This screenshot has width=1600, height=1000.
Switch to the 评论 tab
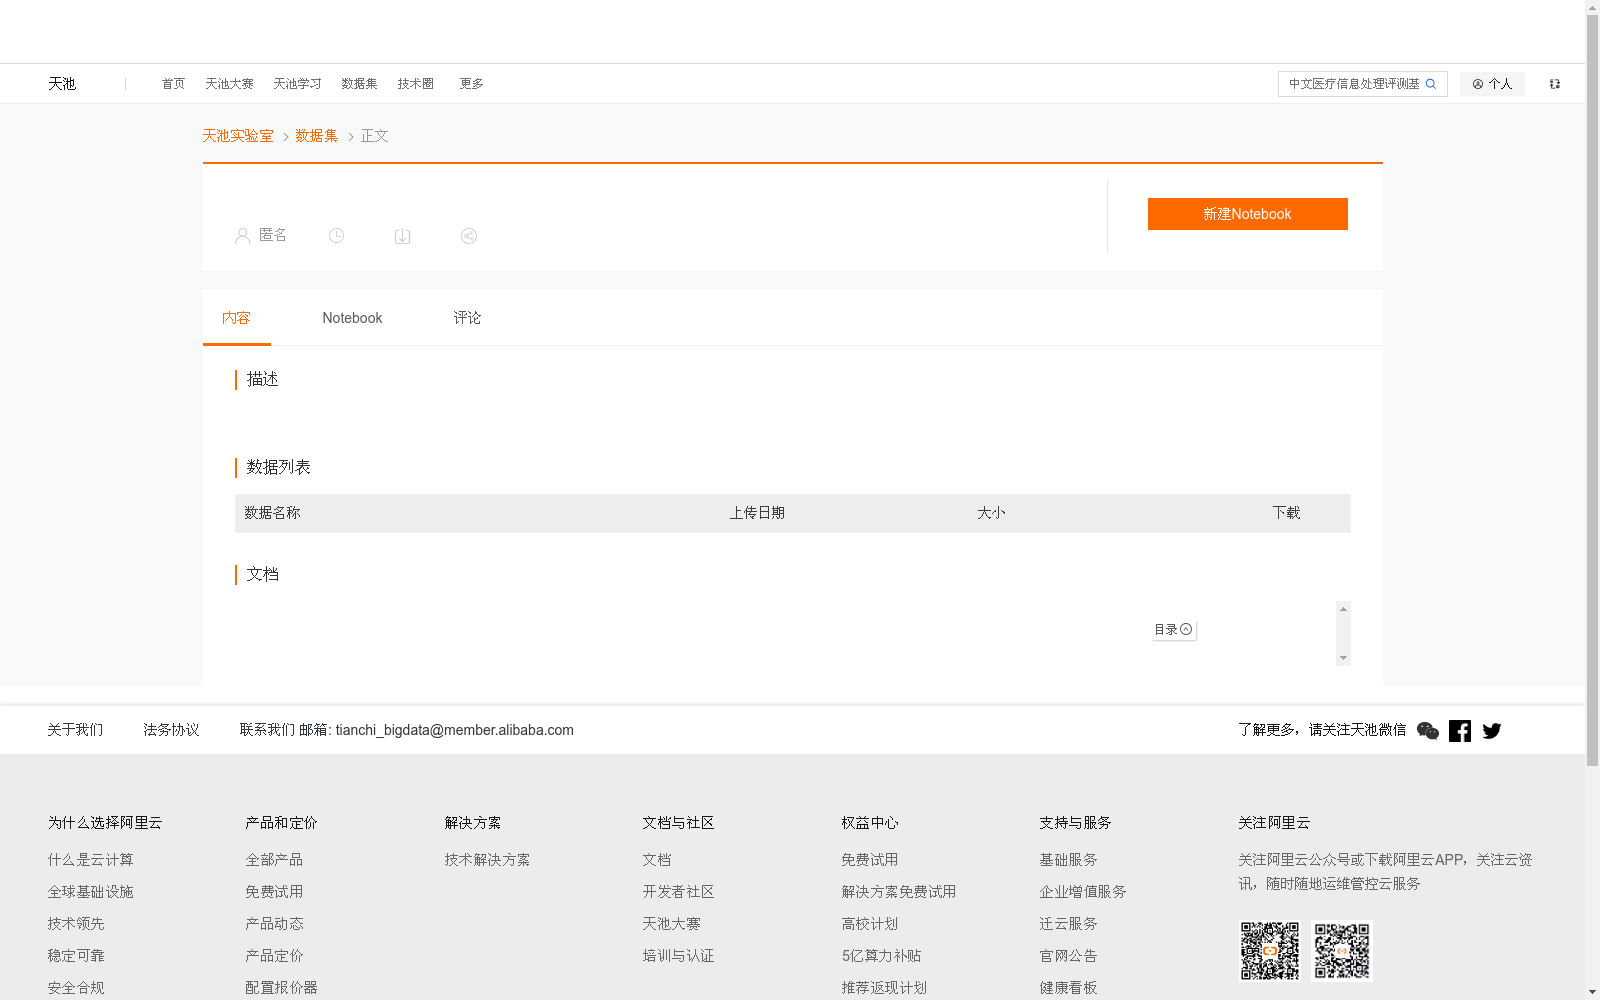coord(467,318)
